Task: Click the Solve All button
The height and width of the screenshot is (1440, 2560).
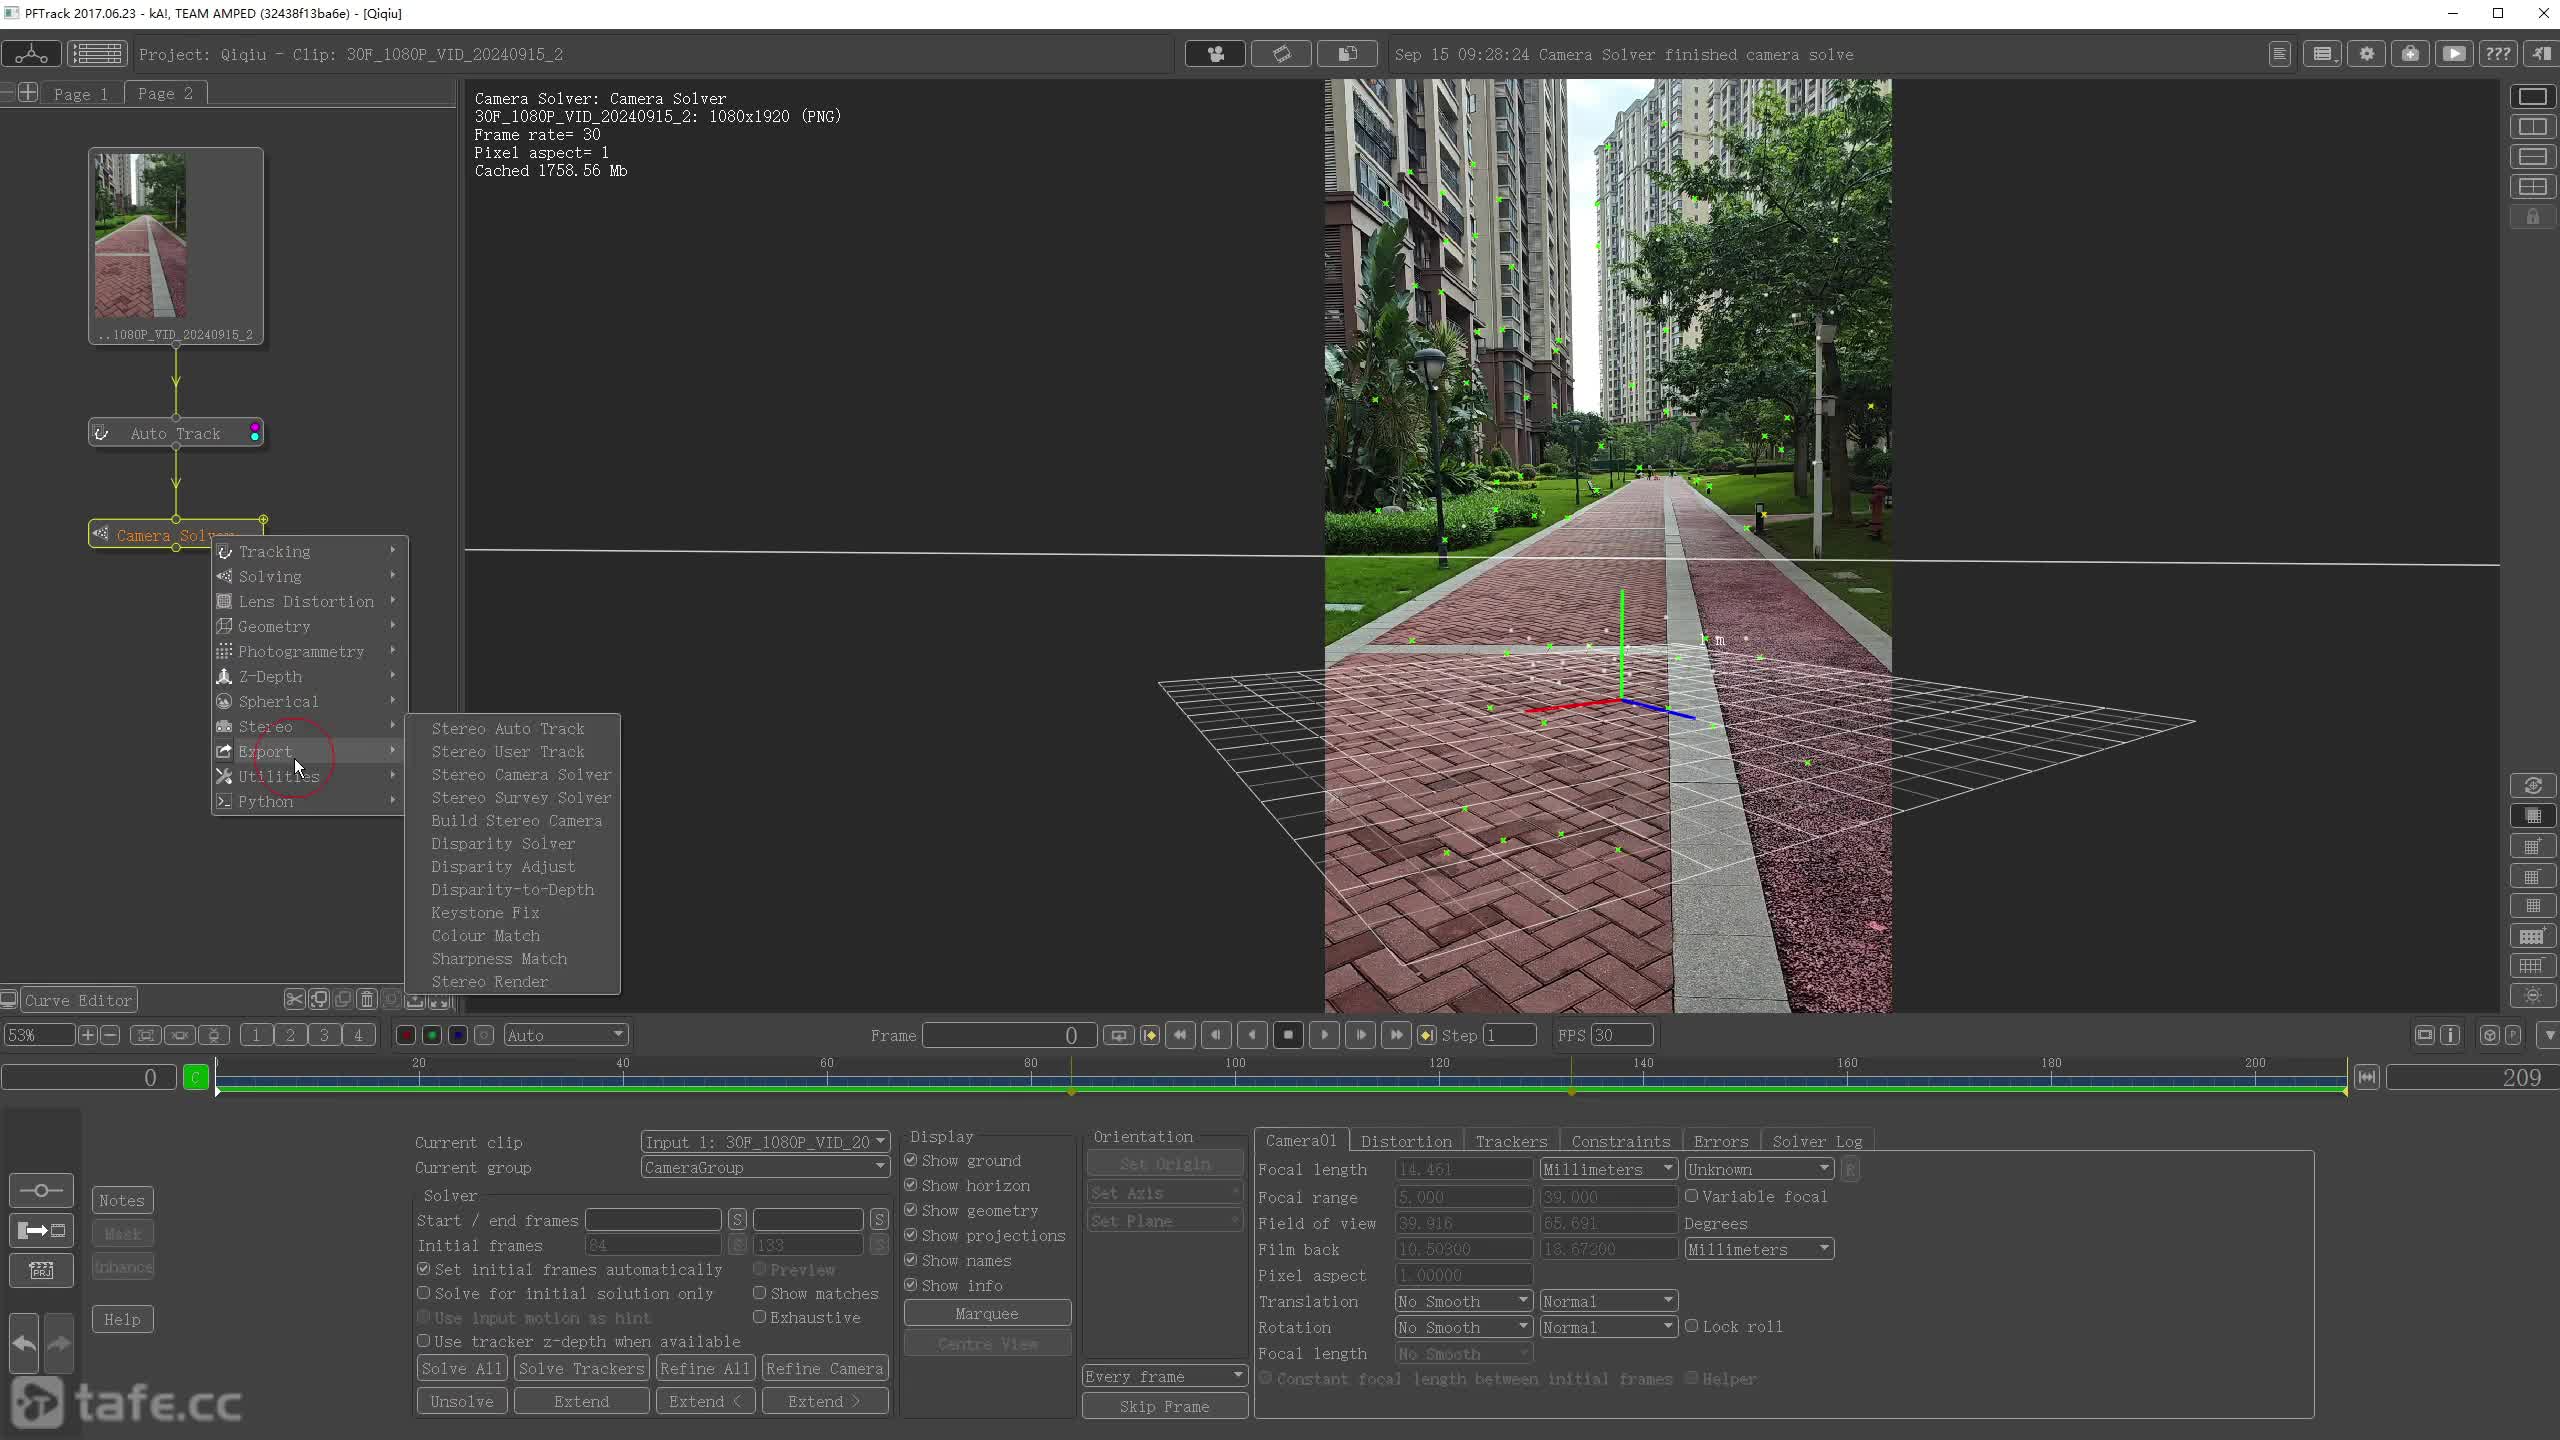Action: coord(462,1368)
